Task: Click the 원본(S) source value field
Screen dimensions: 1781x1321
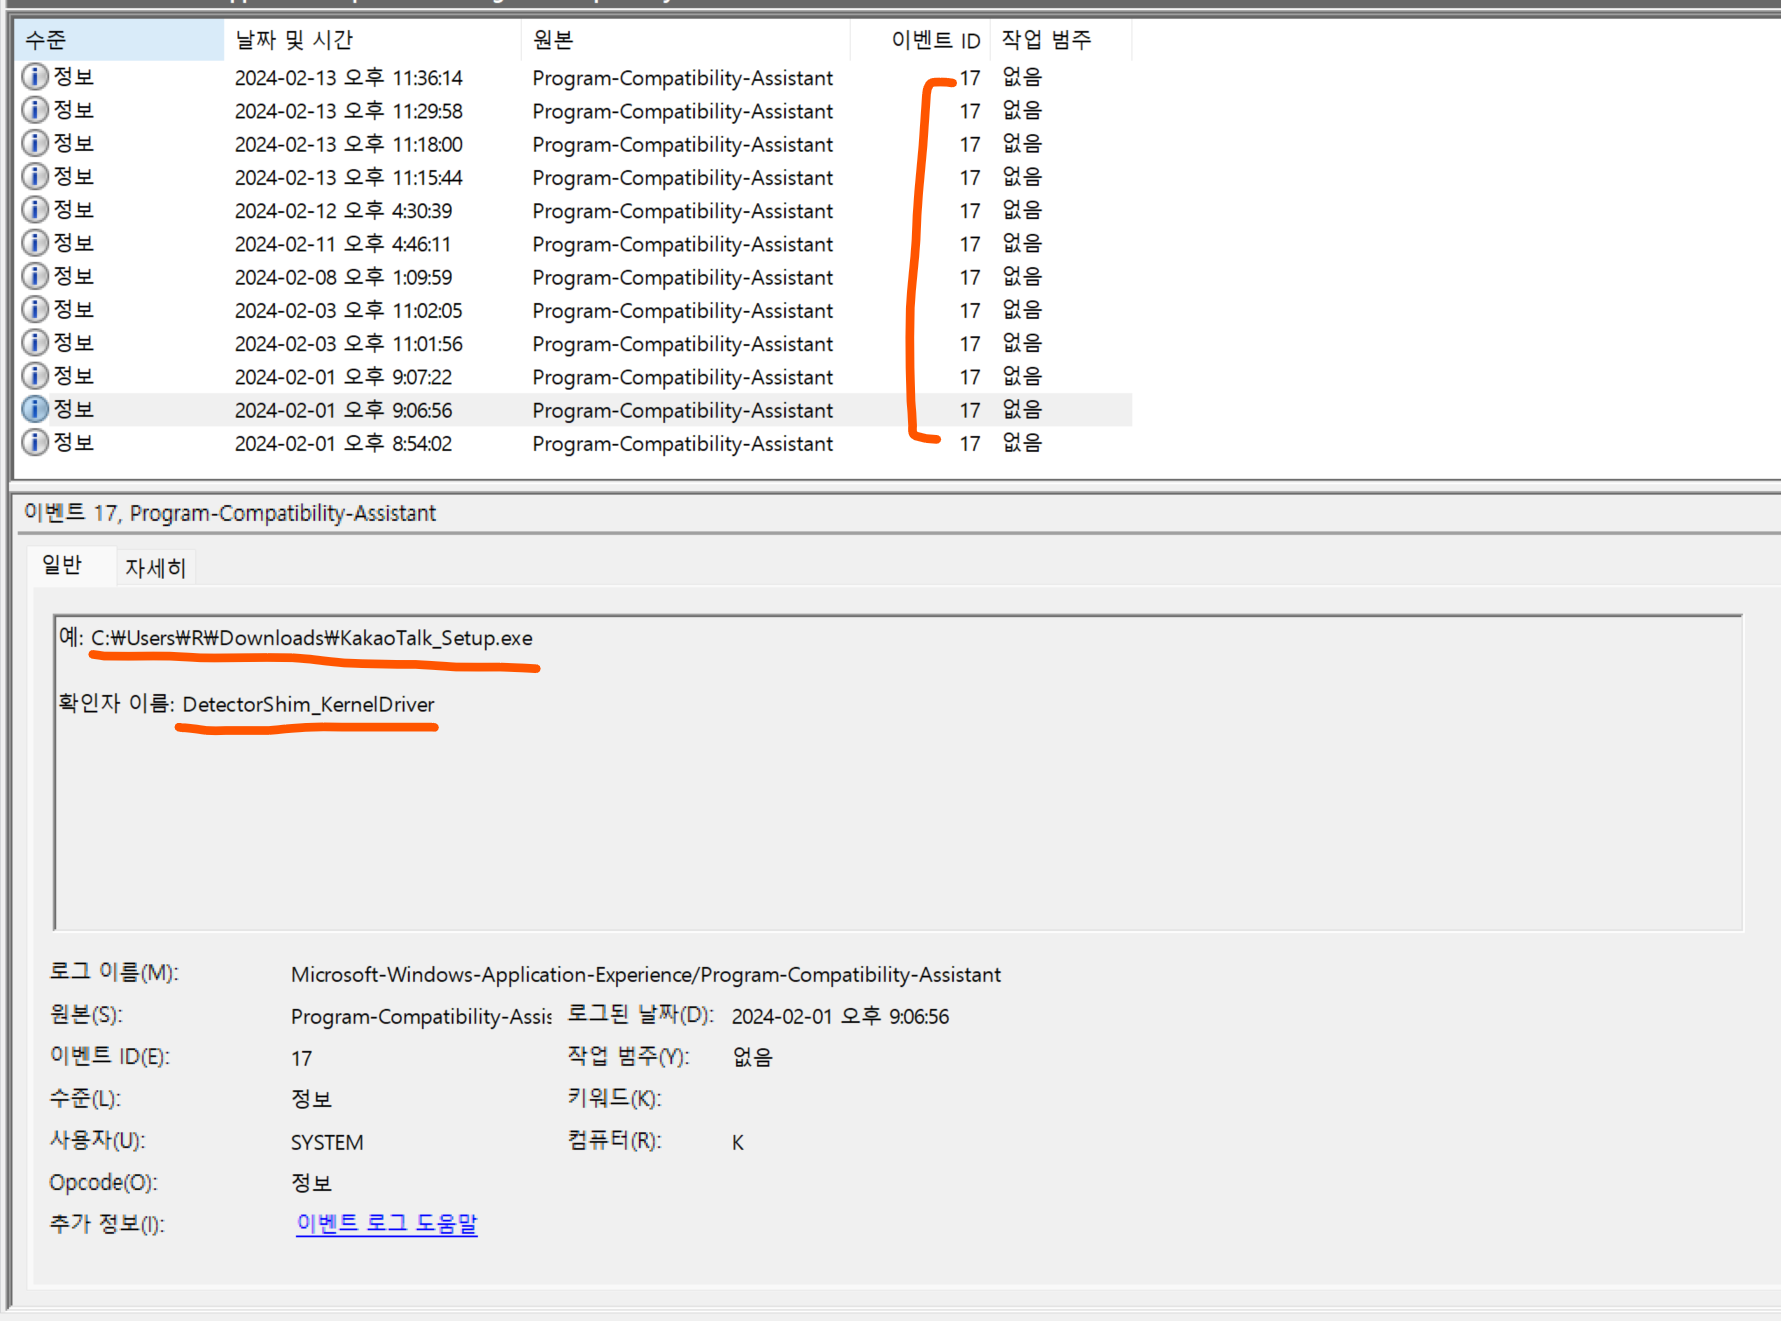Action: 421,1017
